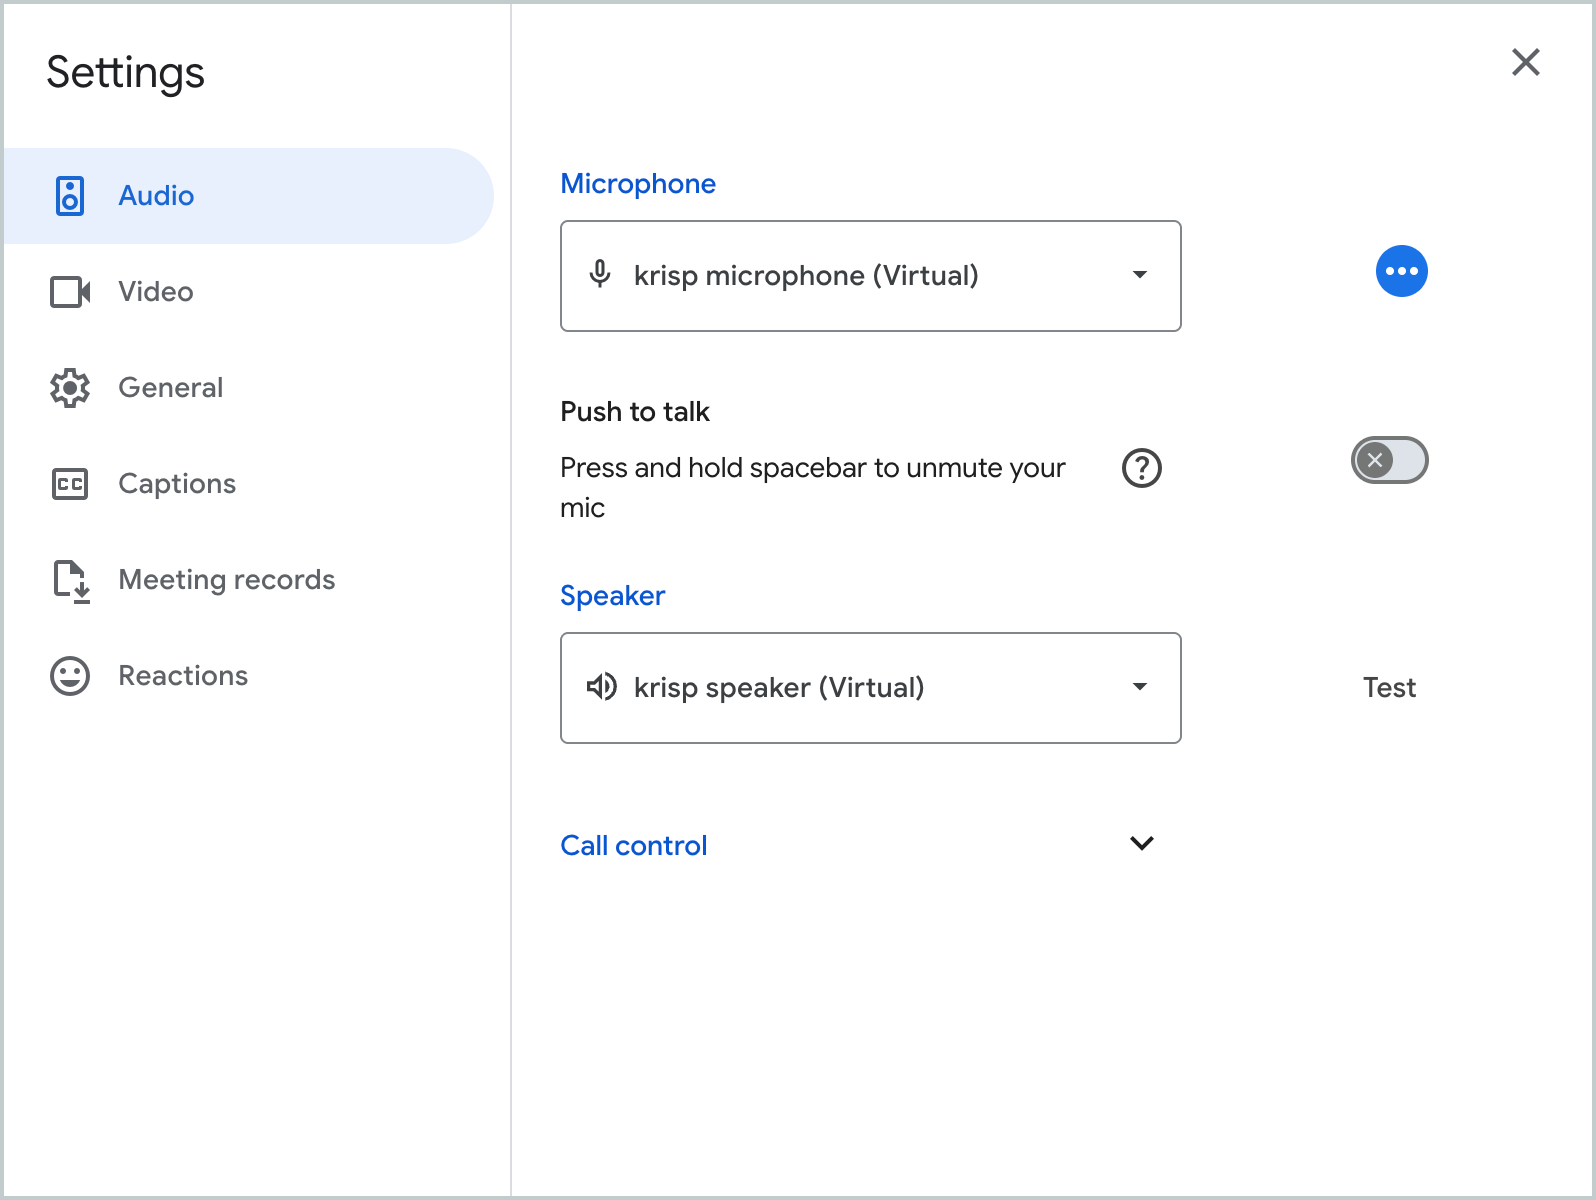Select the Meeting records tab

click(x=248, y=580)
